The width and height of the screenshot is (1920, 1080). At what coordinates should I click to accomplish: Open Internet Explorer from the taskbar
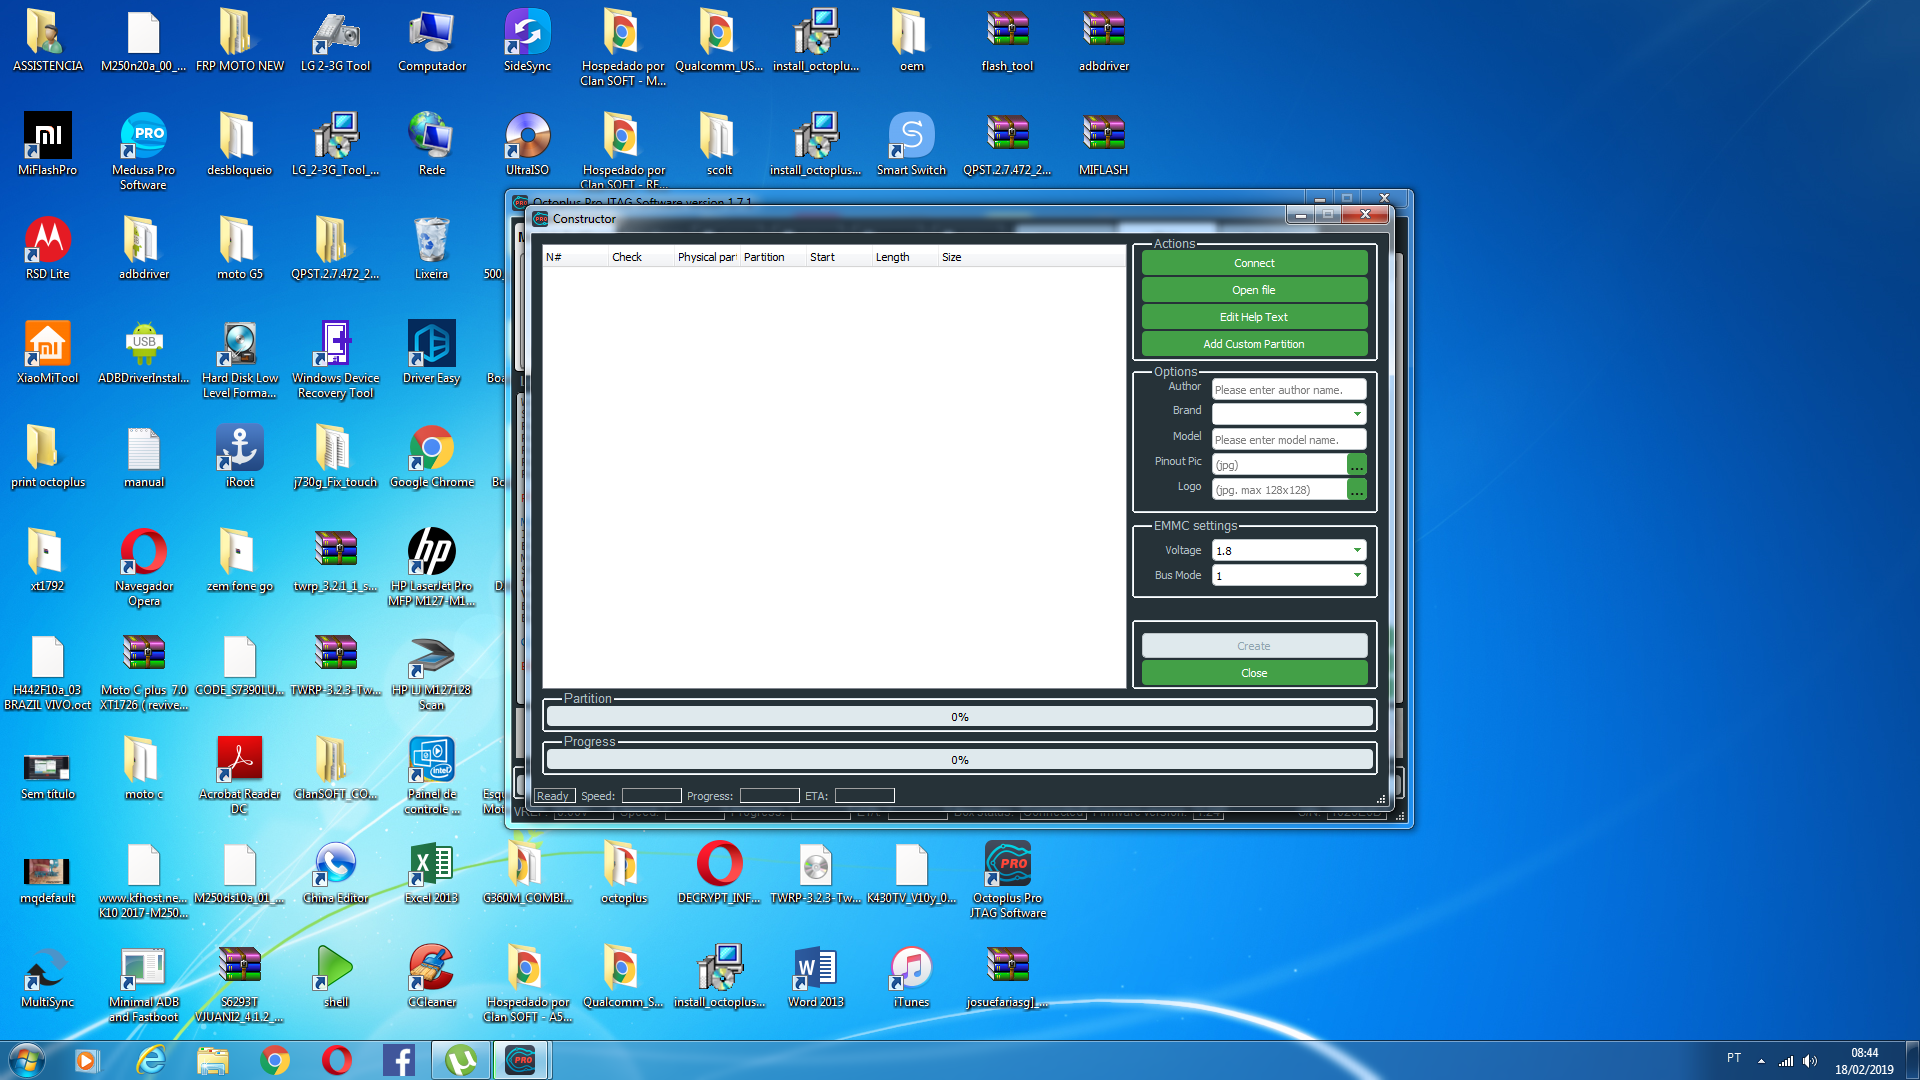(151, 1060)
